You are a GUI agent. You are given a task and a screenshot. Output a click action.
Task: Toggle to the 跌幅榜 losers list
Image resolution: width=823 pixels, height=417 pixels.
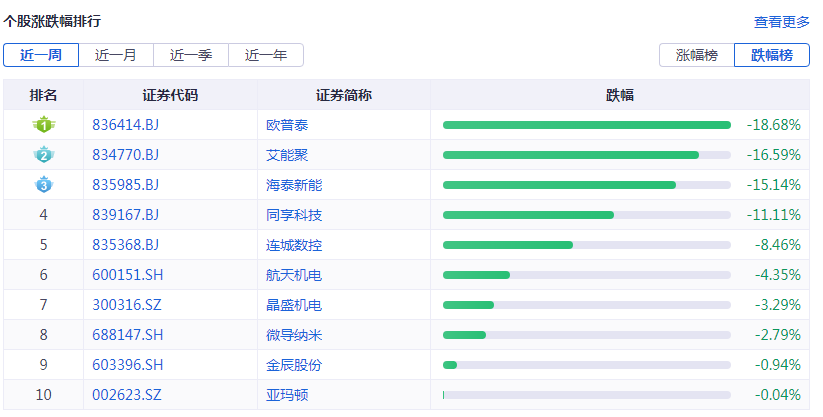772,55
